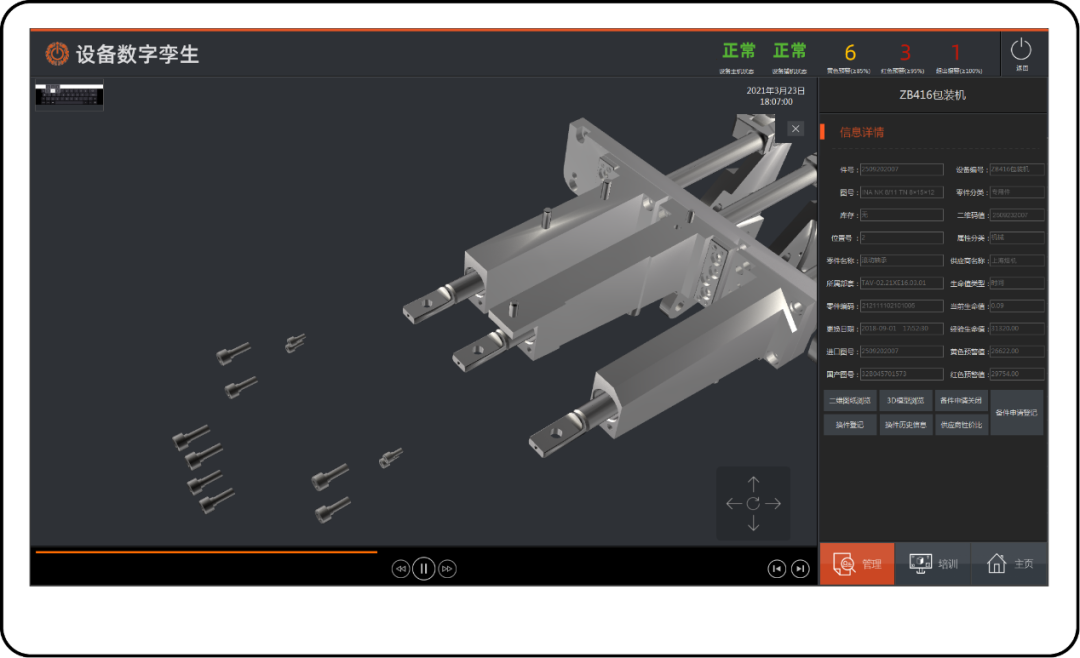The width and height of the screenshot is (1080, 658).
Task: Click the rotate view center icon
Action: click(753, 504)
